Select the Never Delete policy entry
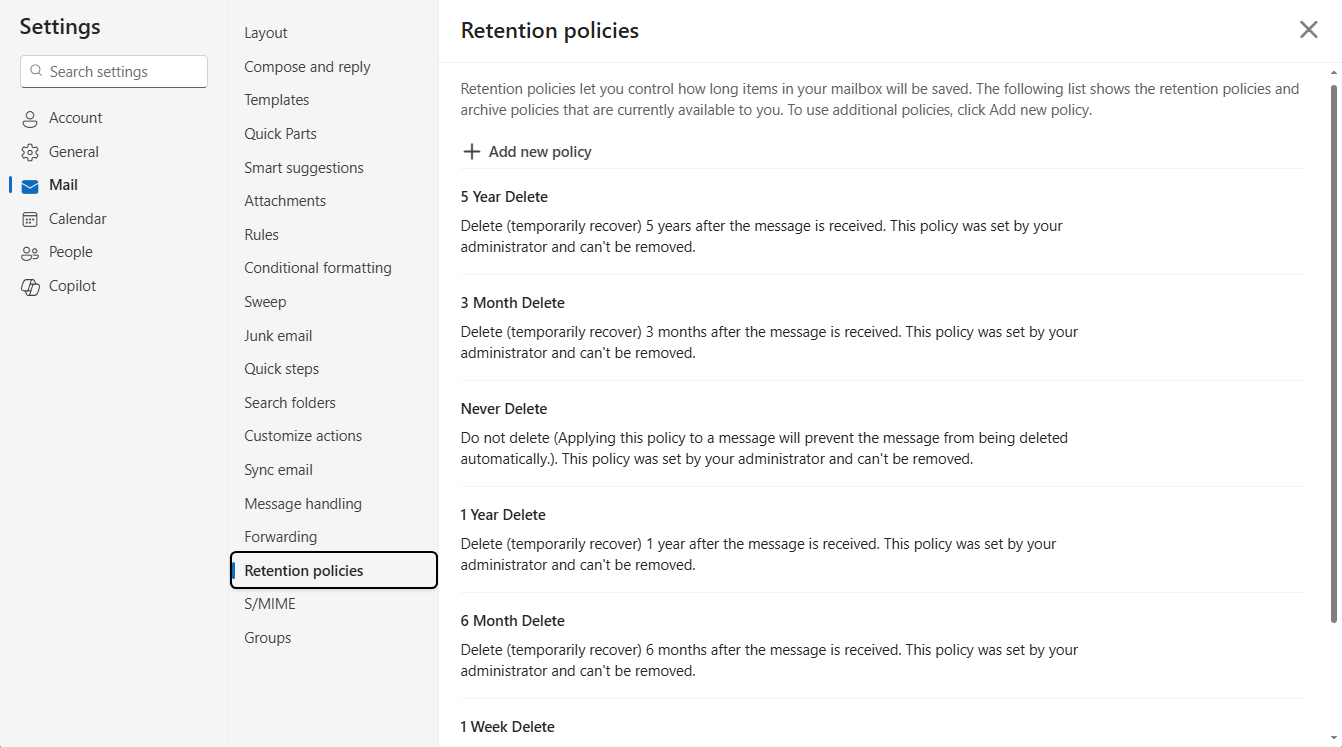This screenshot has width=1342, height=747. pyautogui.click(x=504, y=409)
